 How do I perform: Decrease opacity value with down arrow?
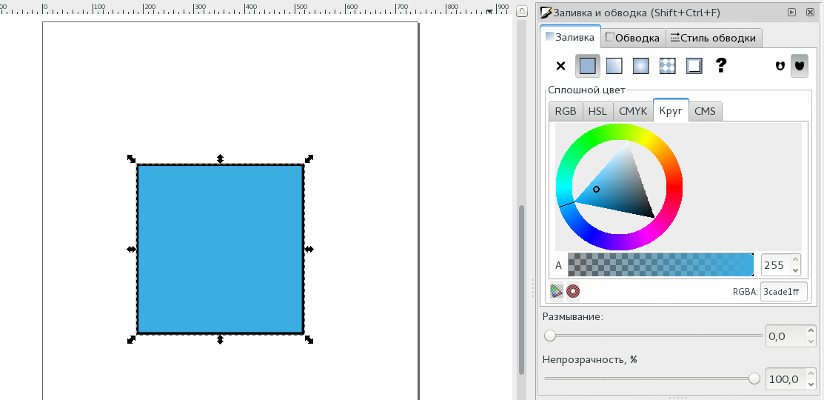point(812,384)
